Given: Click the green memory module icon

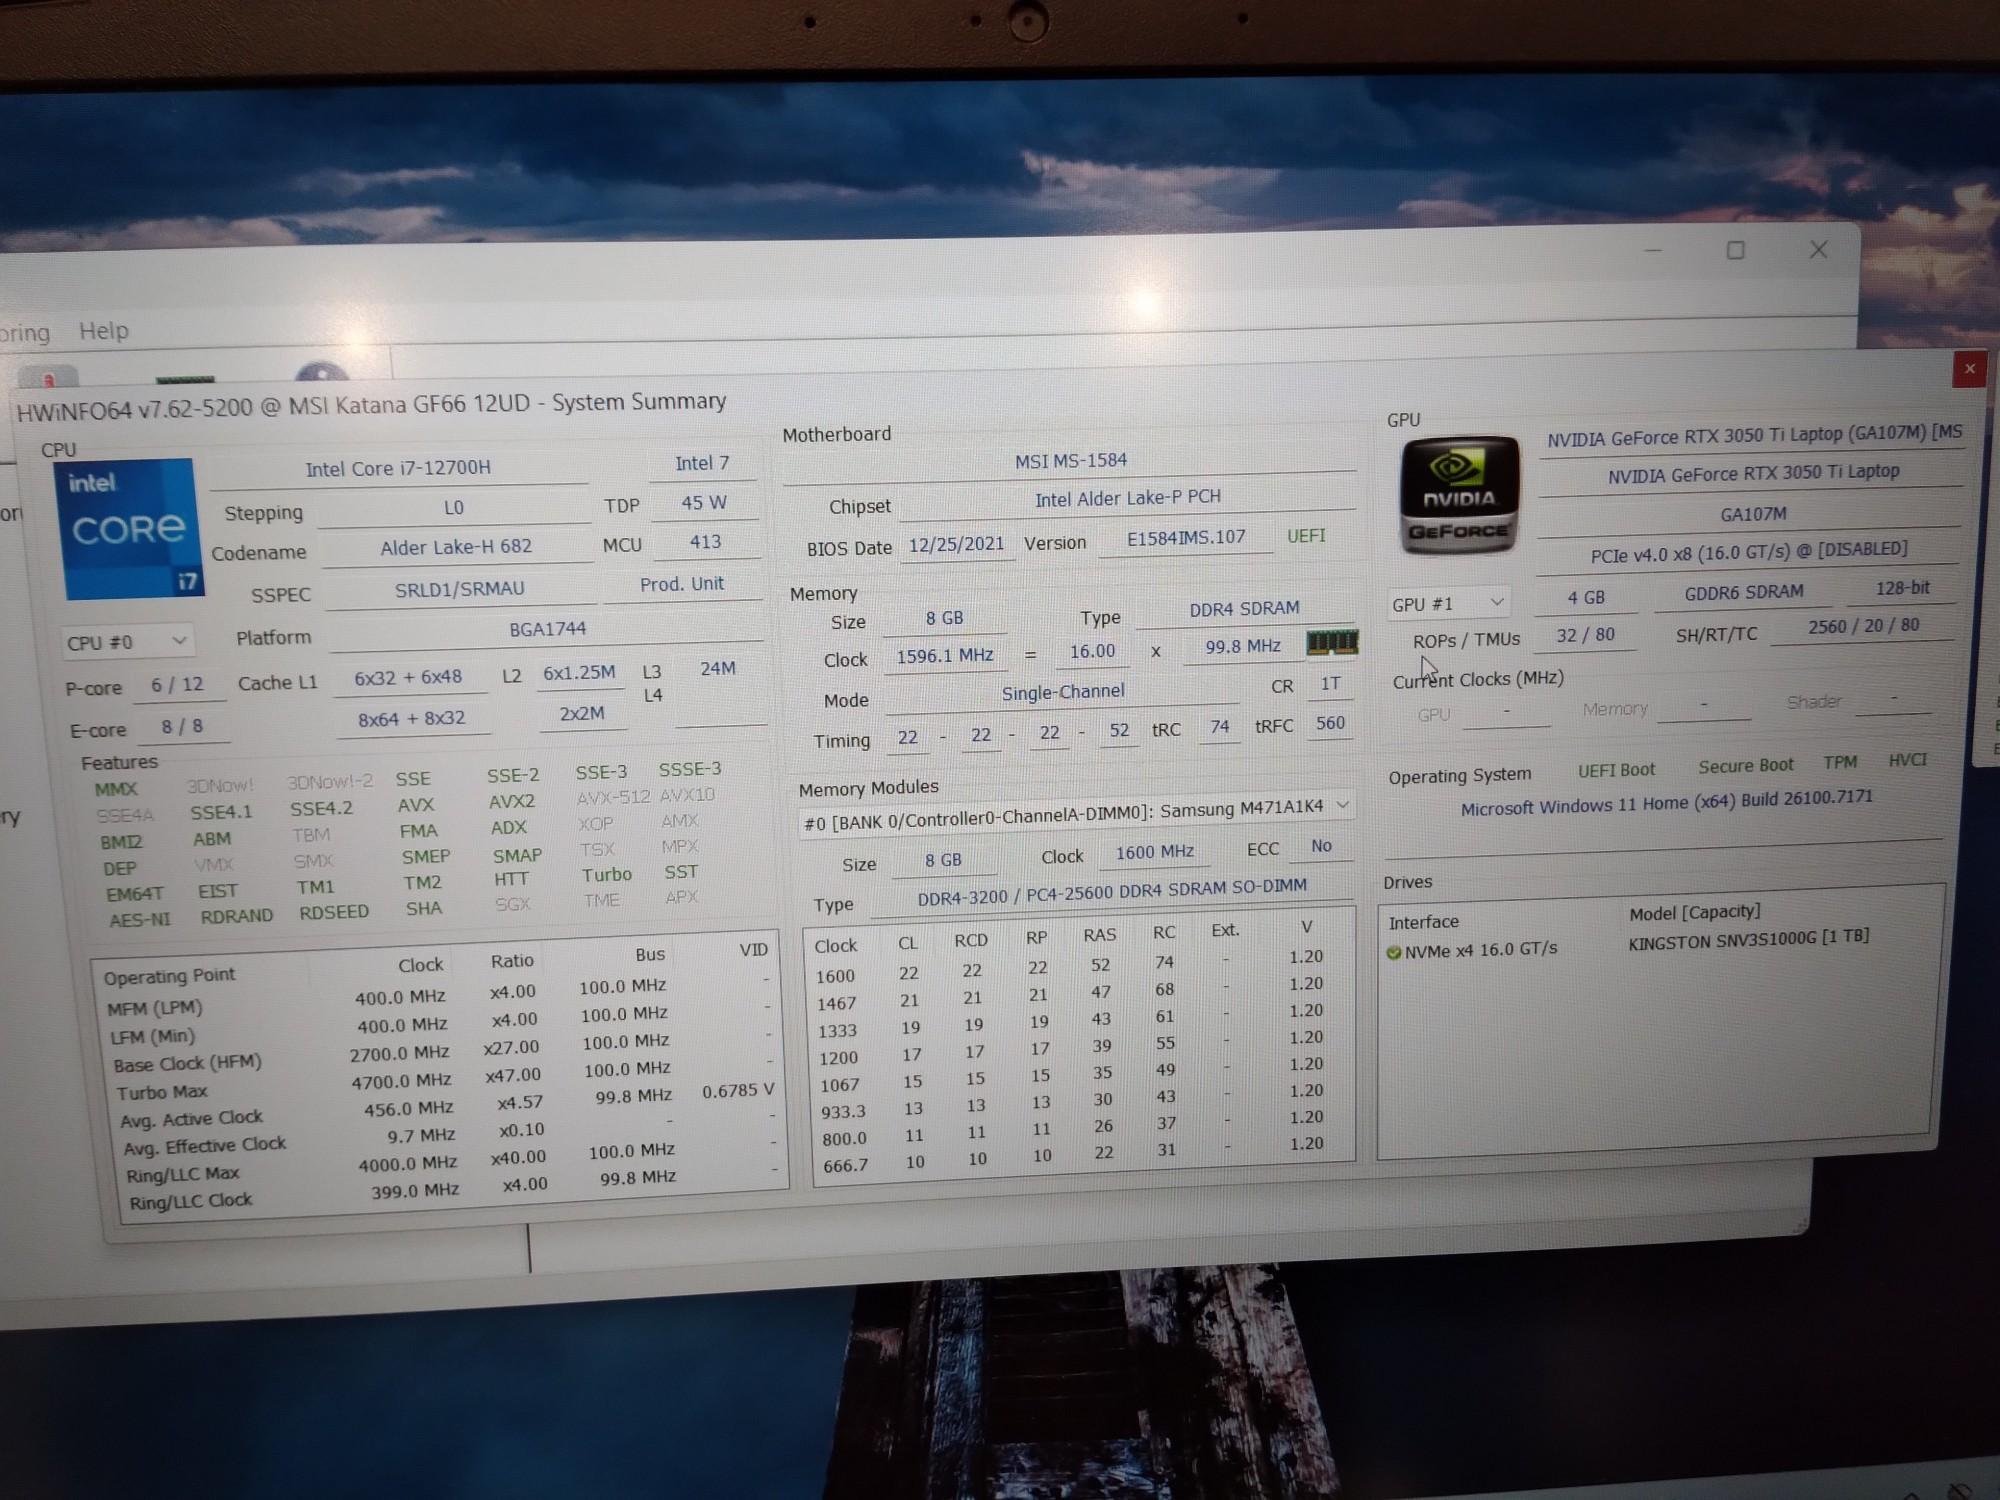Looking at the screenshot, I should click(1331, 642).
